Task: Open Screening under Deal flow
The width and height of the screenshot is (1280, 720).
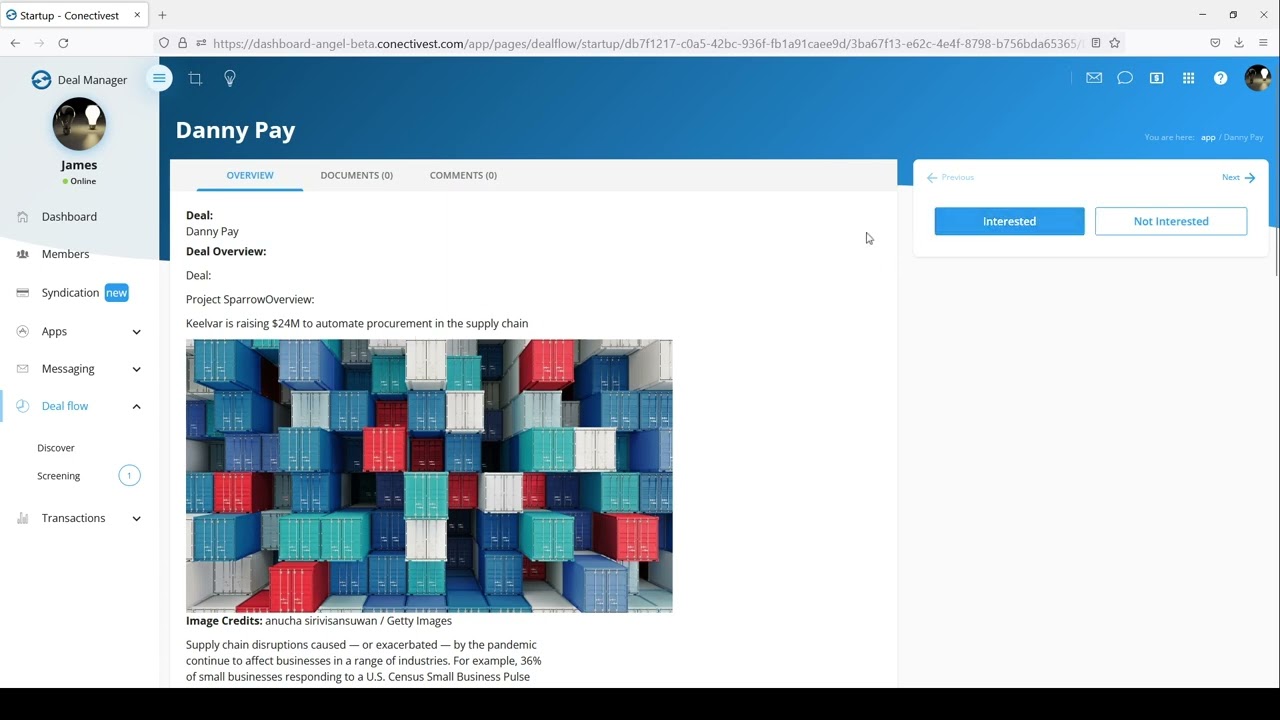Action: 58,476
